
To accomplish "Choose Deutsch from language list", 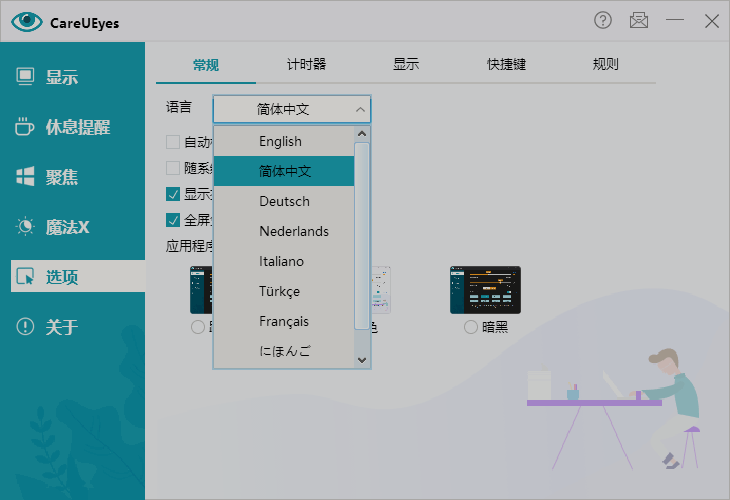I will pyautogui.click(x=284, y=201).
